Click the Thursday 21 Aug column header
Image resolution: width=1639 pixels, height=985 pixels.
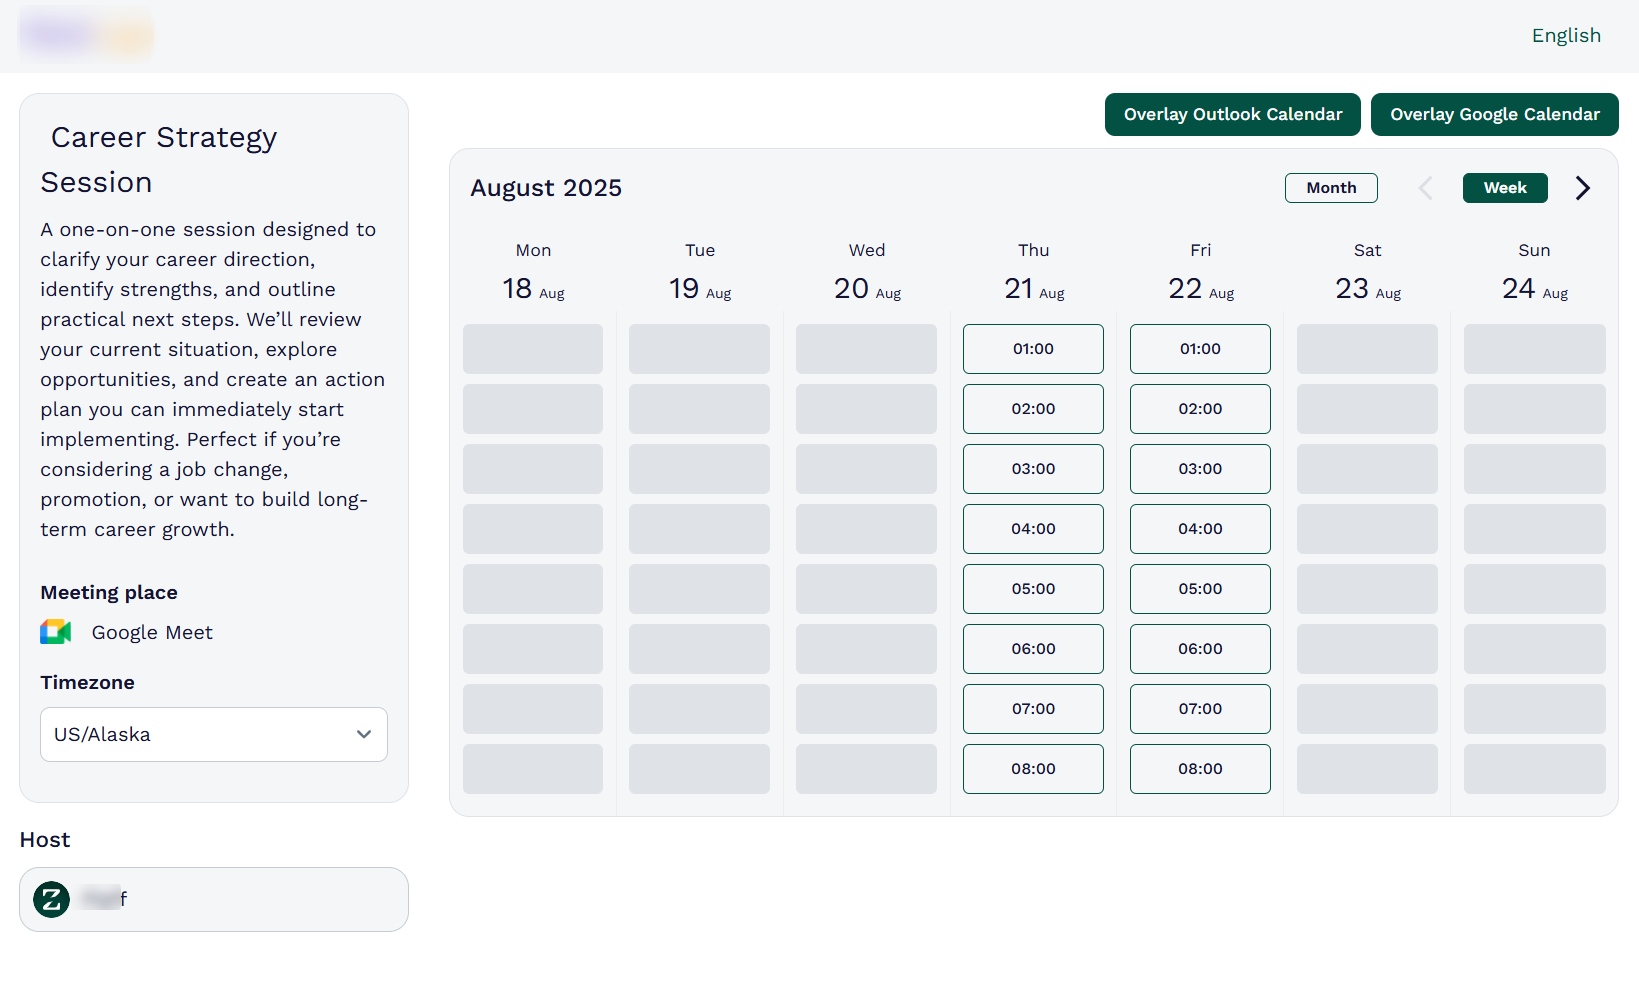[1033, 270]
